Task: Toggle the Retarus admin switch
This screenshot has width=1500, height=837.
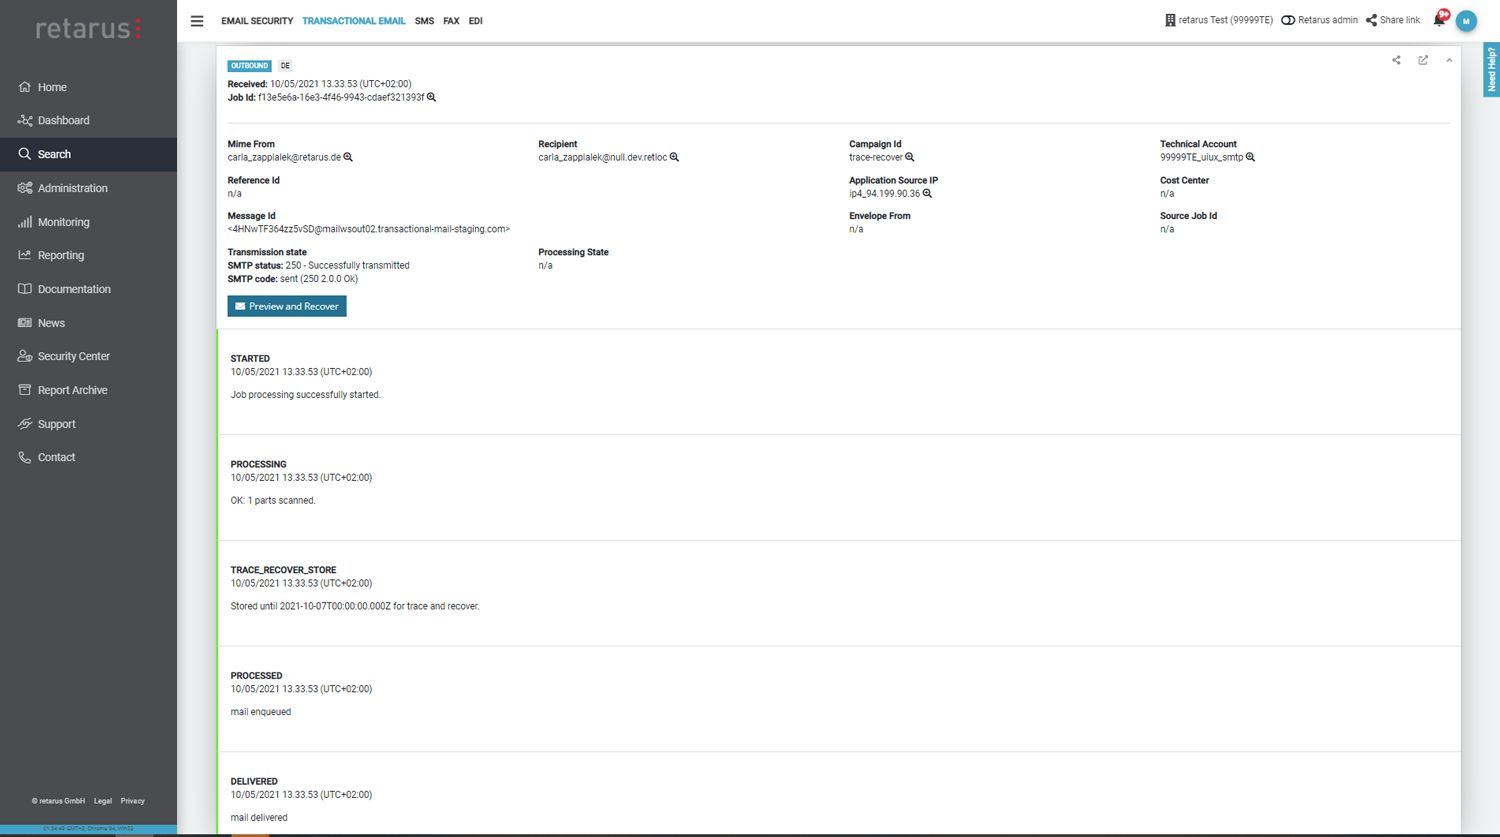Action: tap(1288, 20)
